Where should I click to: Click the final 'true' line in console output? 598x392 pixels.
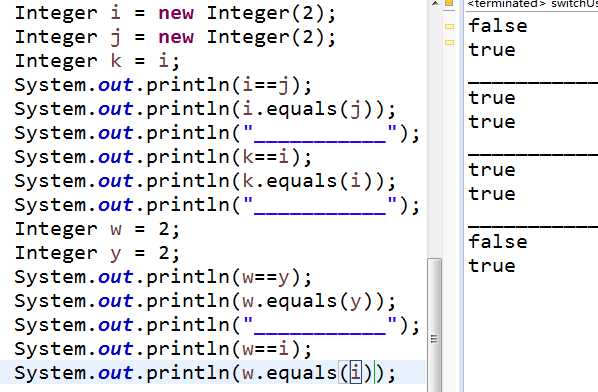coord(492,266)
